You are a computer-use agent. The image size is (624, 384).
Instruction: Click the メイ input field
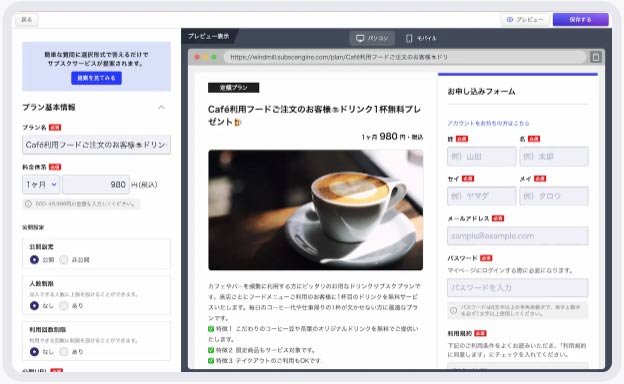[554, 196]
